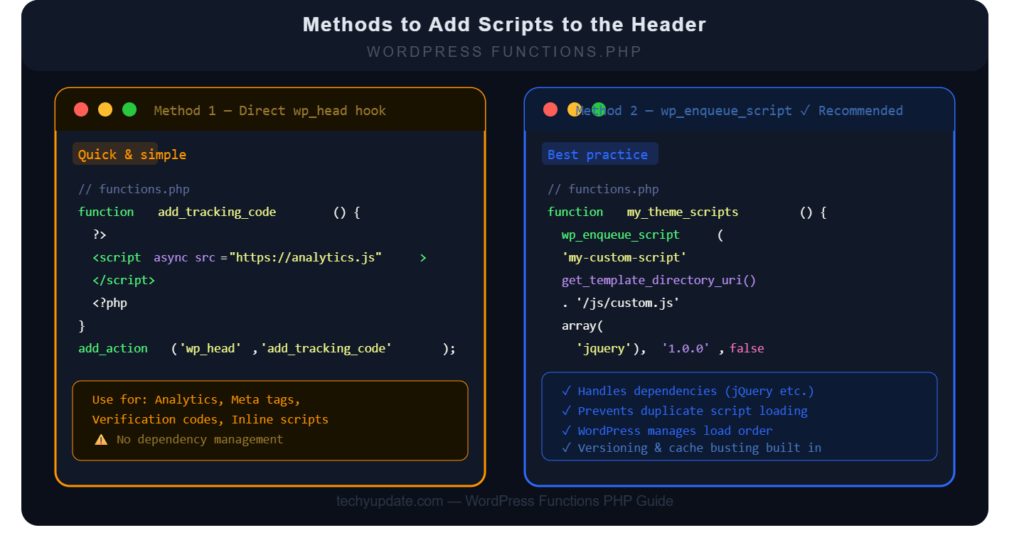Click the // functions.php comment in Method 1
The image size is (1024, 540).
coord(134,189)
